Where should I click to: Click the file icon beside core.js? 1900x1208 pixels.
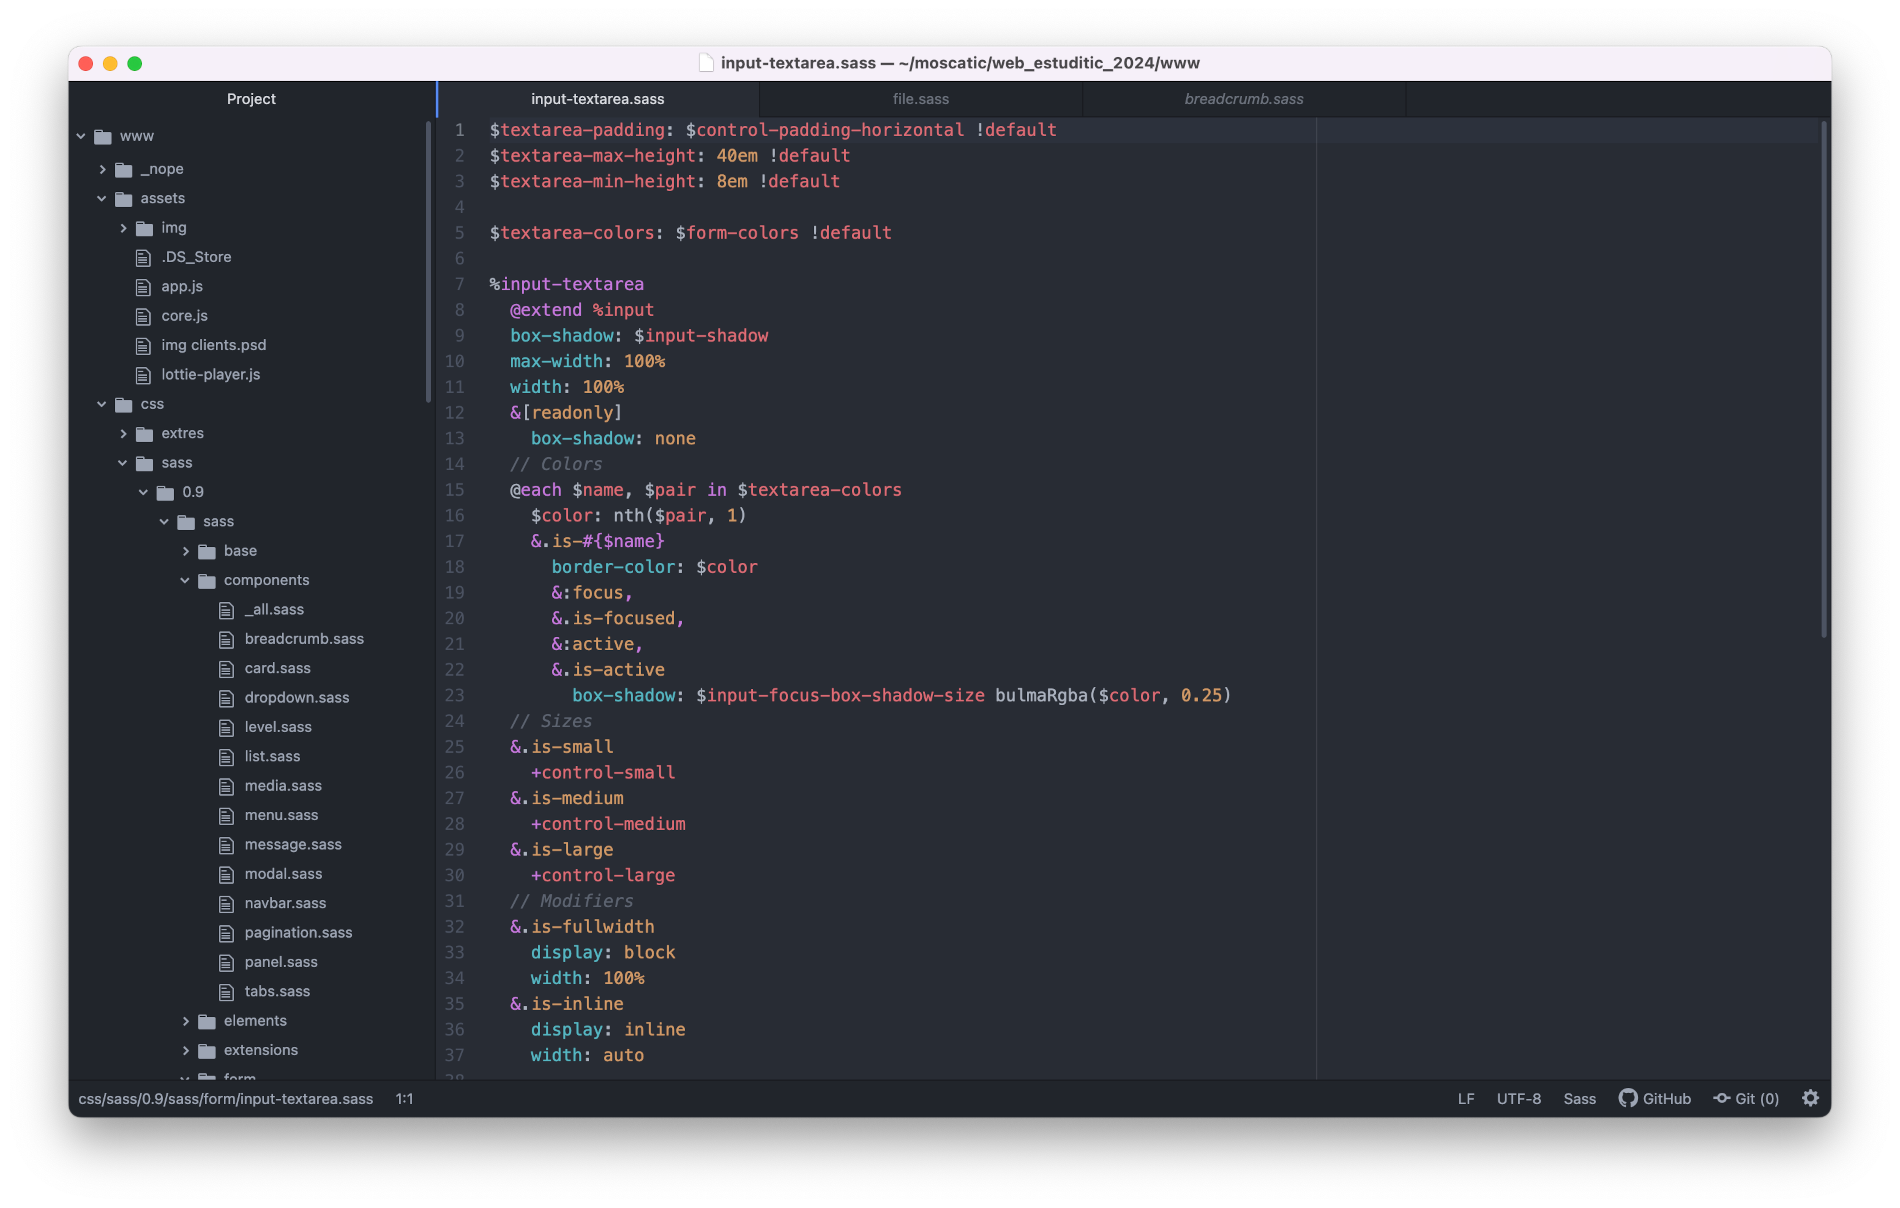143,316
